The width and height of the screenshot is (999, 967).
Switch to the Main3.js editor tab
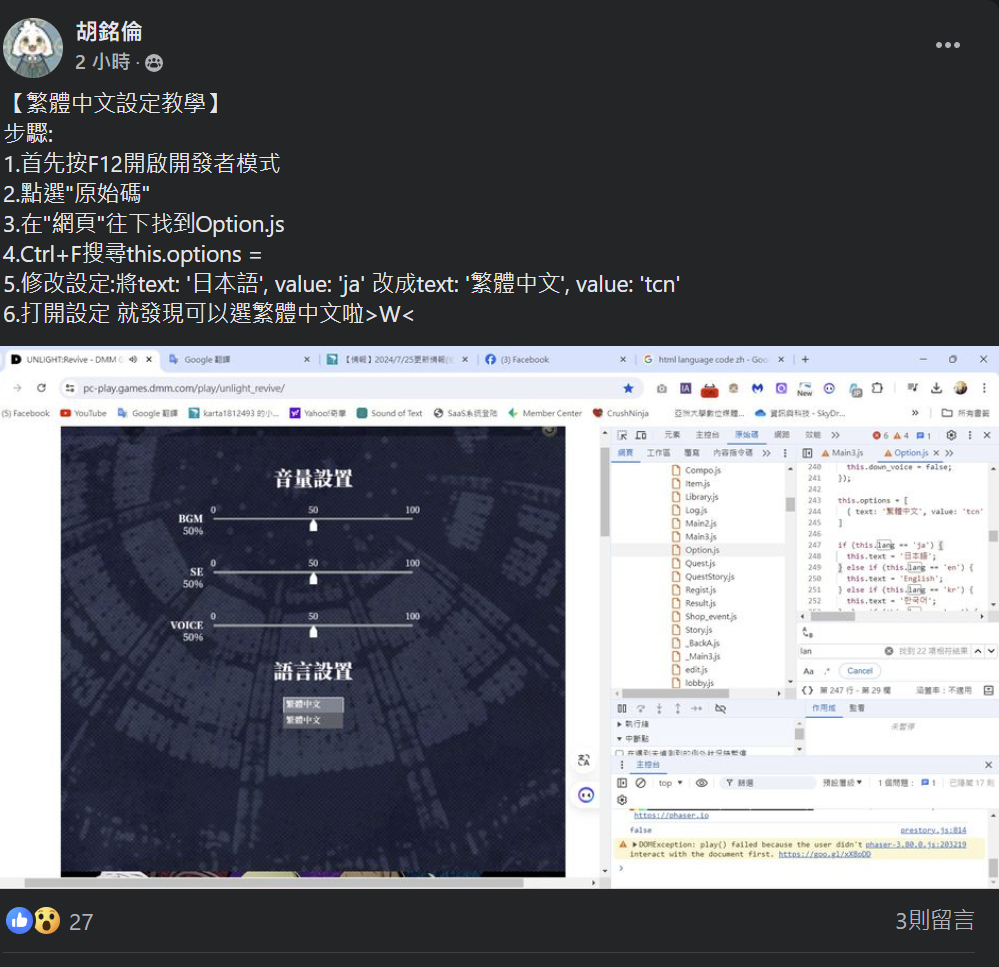click(842, 453)
